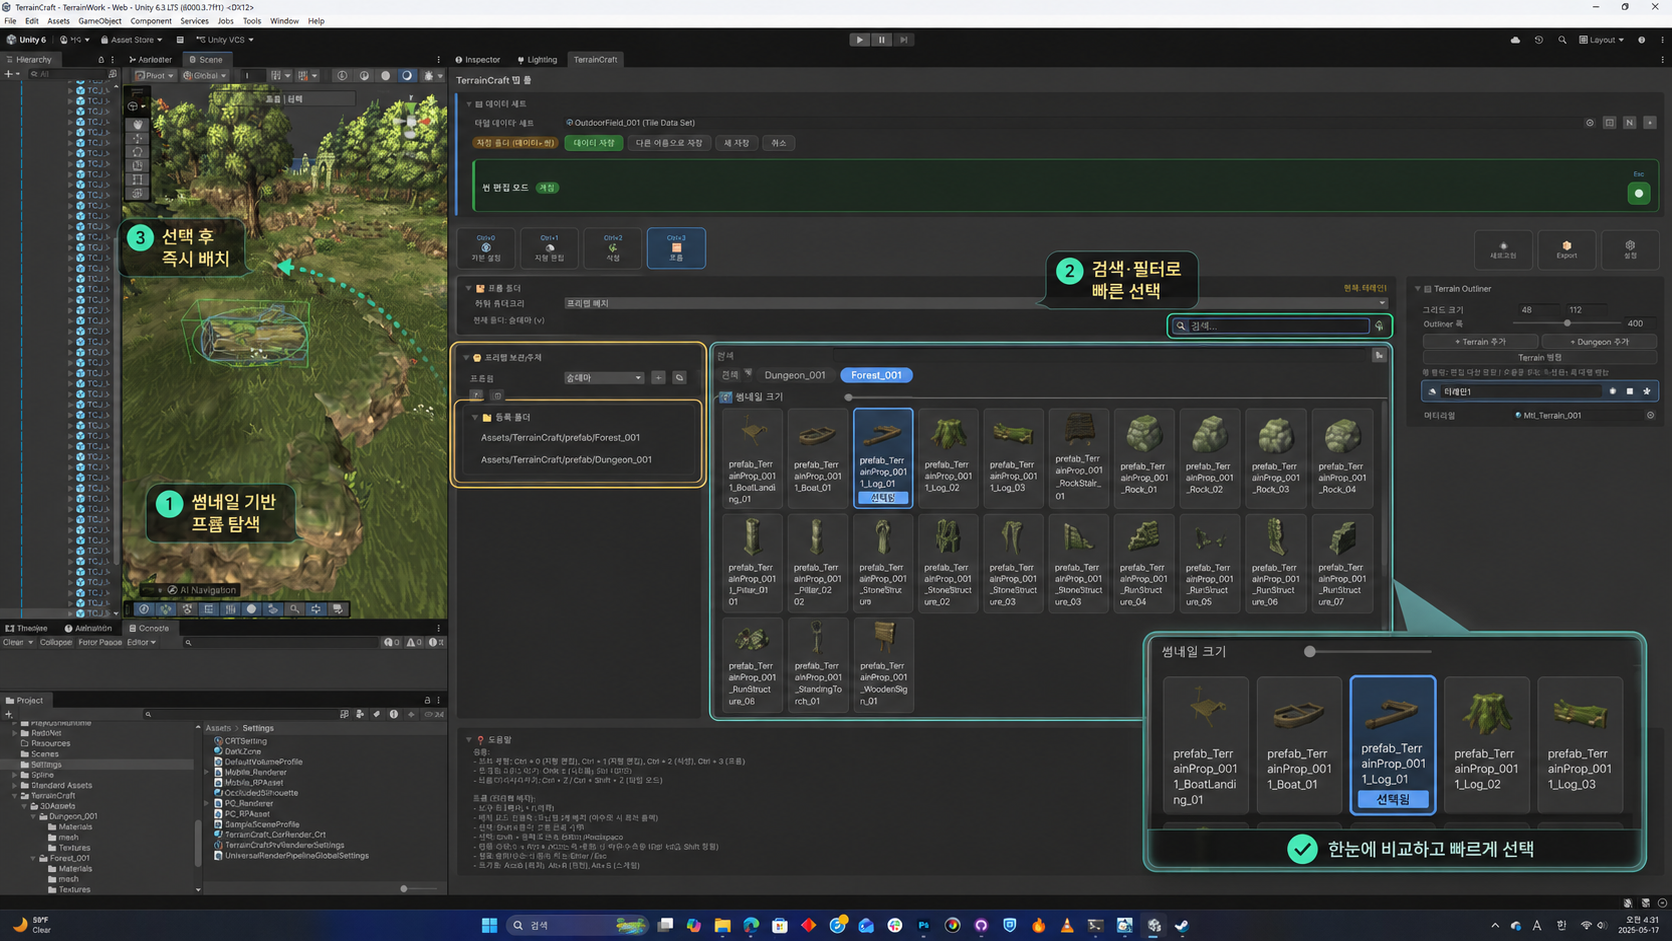Click the Export button in TerrainCraft
1672x941 pixels.
(x=1567, y=248)
